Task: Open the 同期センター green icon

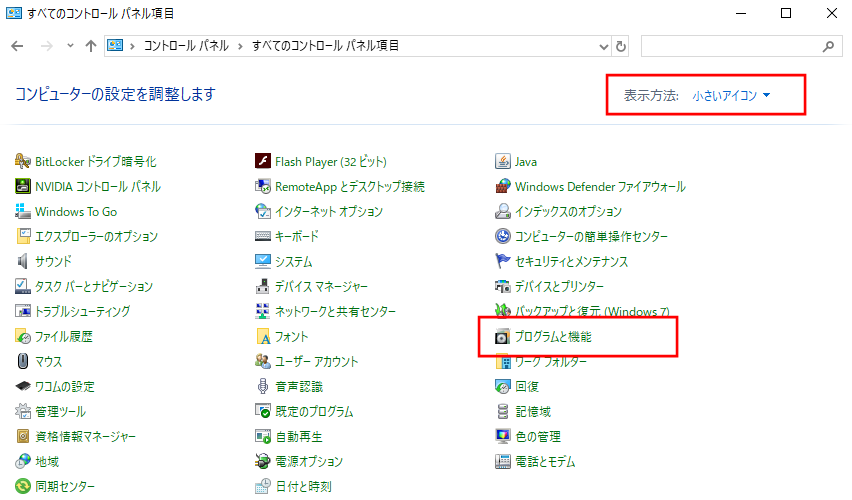Action: [22, 486]
